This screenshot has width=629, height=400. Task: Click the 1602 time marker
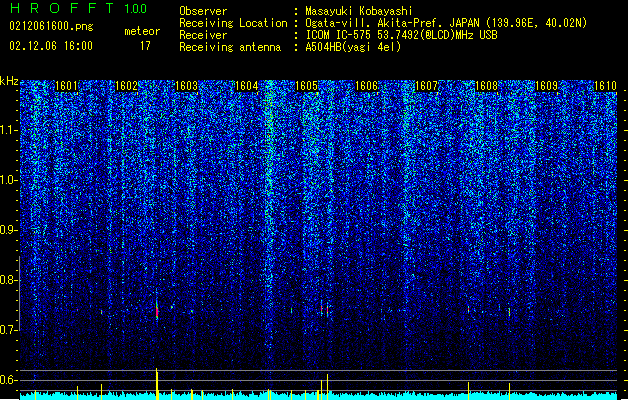coord(126,86)
